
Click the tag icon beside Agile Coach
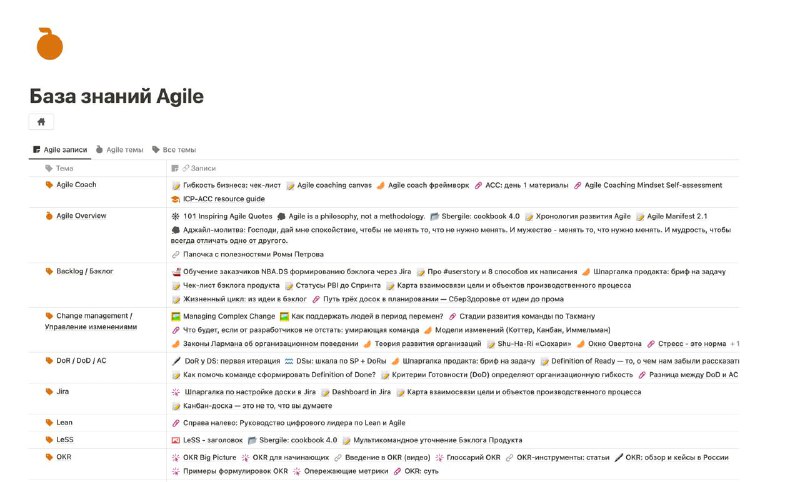(49, 185)
